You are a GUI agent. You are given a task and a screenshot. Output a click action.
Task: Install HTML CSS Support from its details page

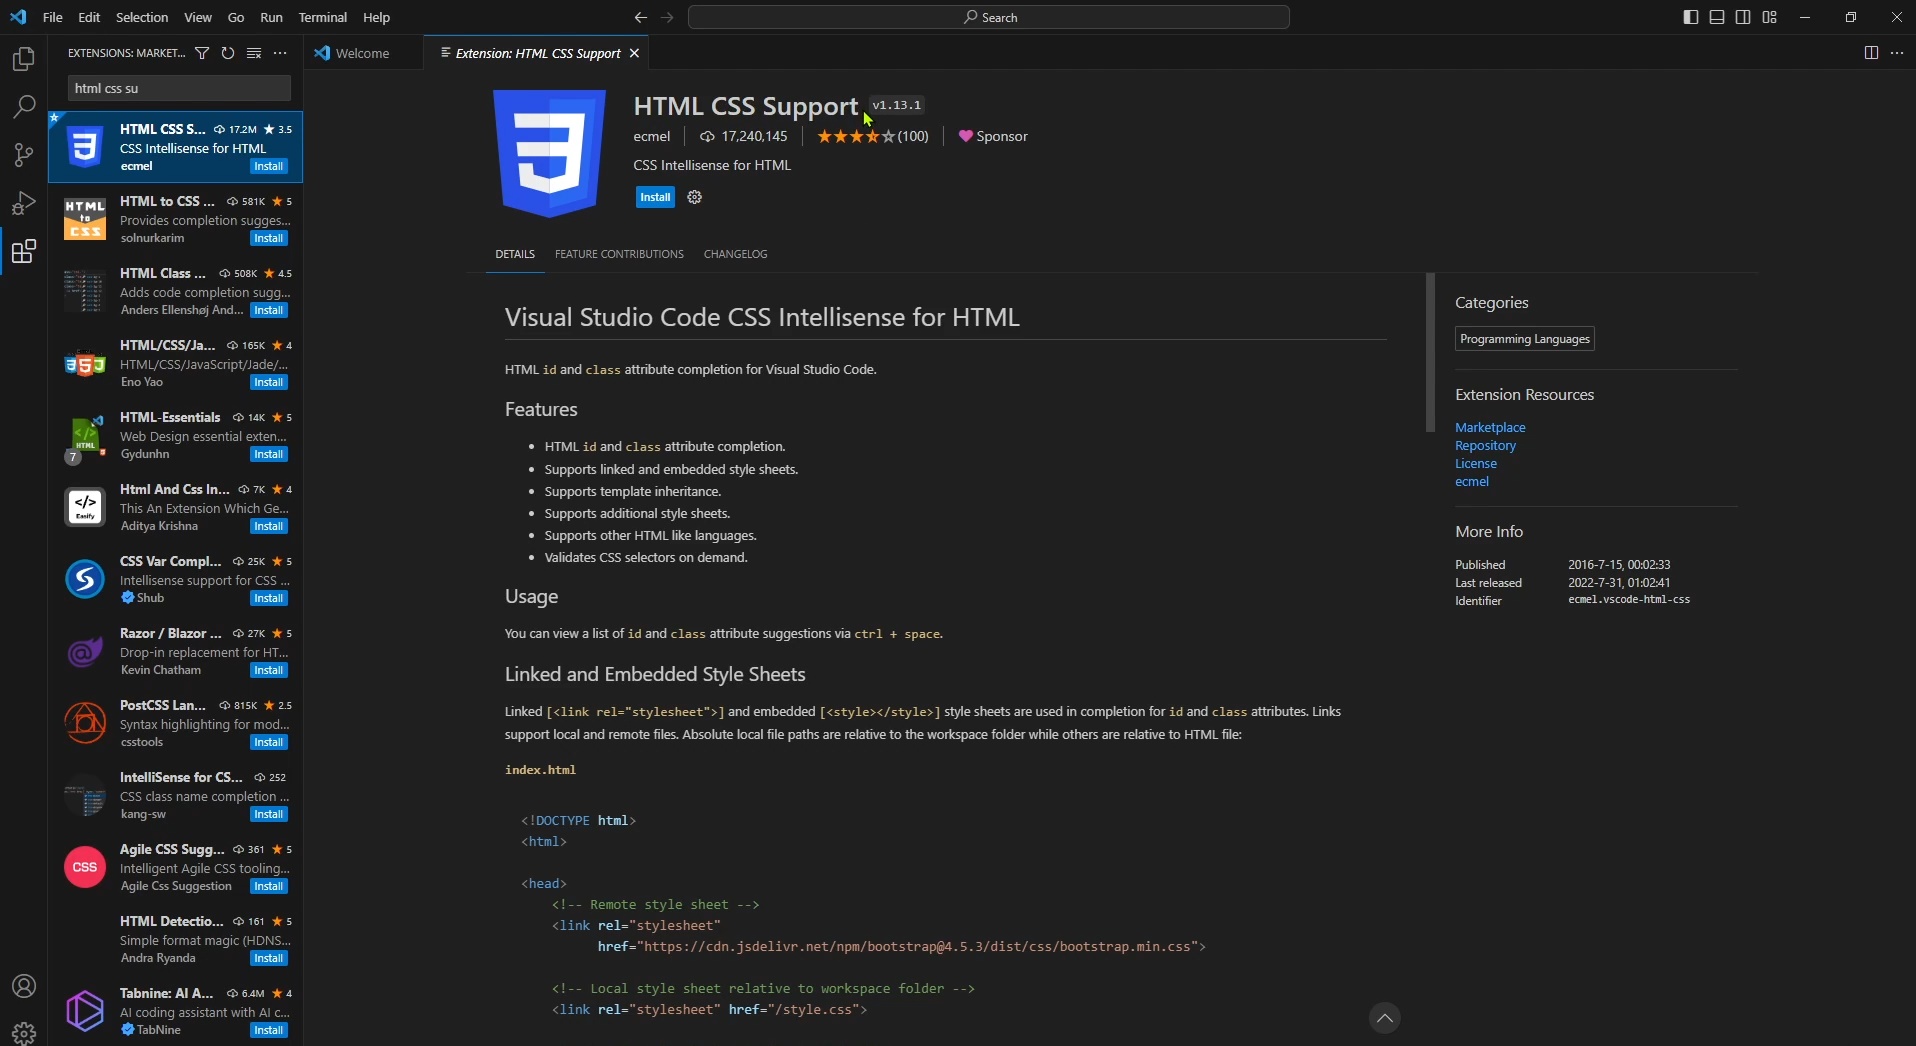[x=656, y=197]
